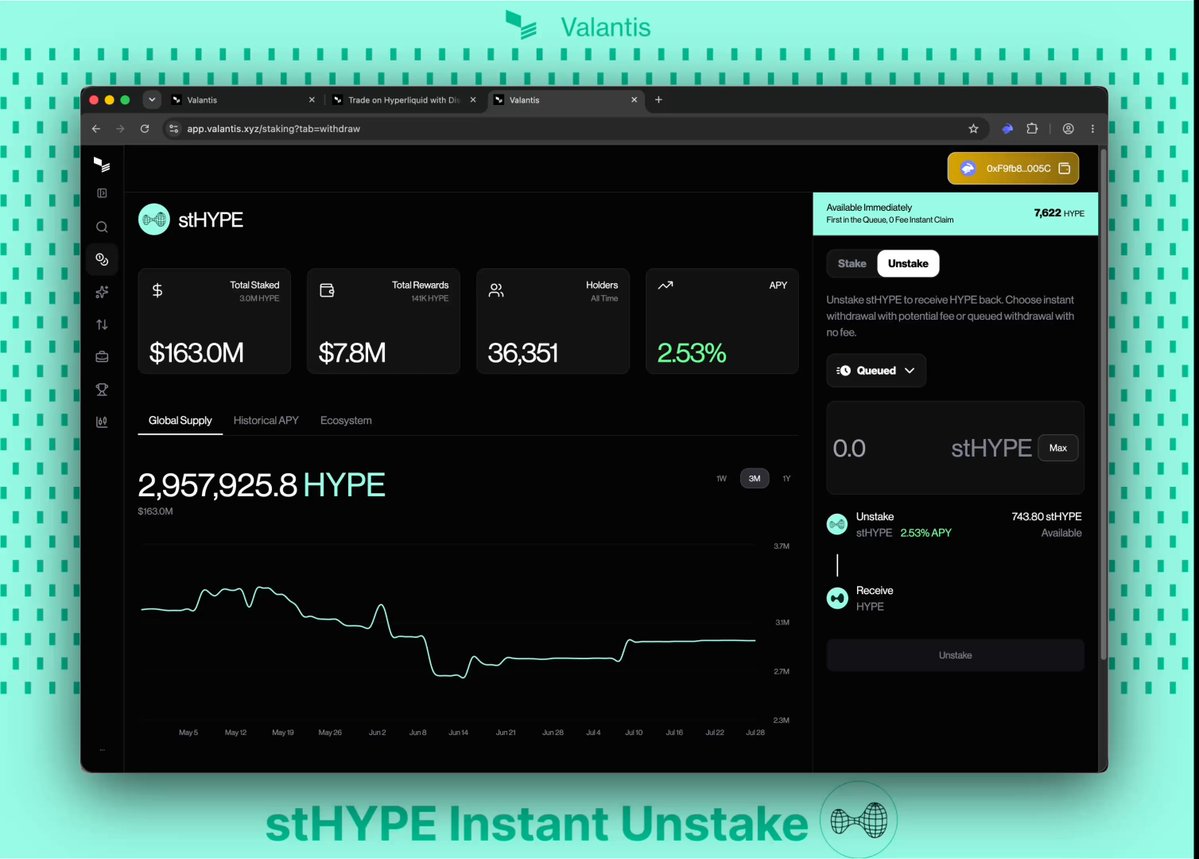Open the sparkles sidebar icon
This screenshot has width=1199, height=859.
102,292
